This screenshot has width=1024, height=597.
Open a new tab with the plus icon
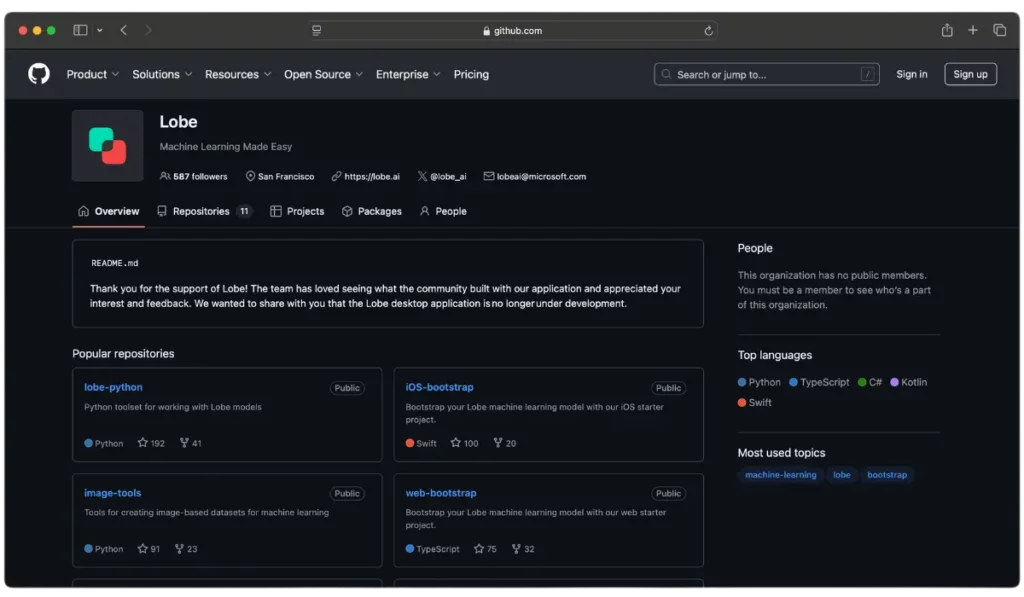tap(972, 30)
